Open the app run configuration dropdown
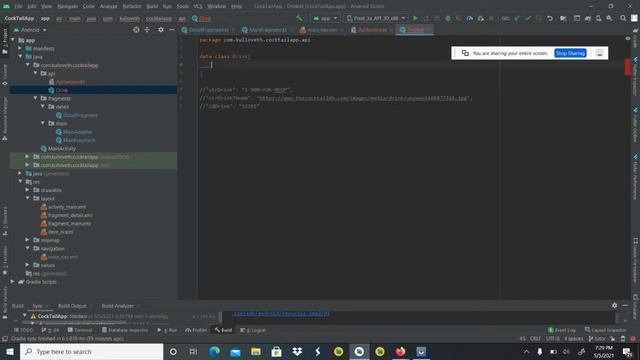Viewport: 640px width, 360px height. click(x=325, y=18)
